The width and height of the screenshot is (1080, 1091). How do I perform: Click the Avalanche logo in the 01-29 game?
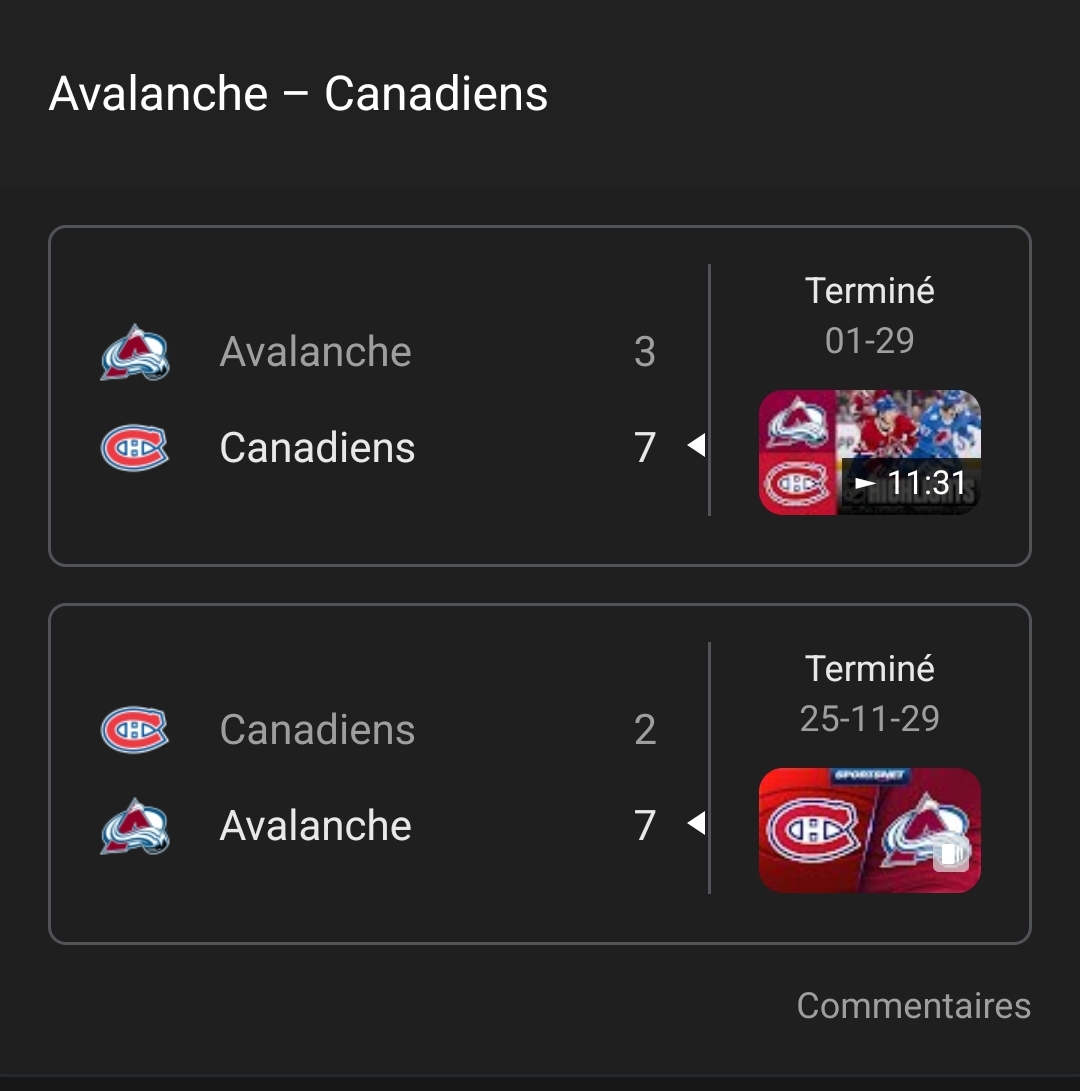135,352
